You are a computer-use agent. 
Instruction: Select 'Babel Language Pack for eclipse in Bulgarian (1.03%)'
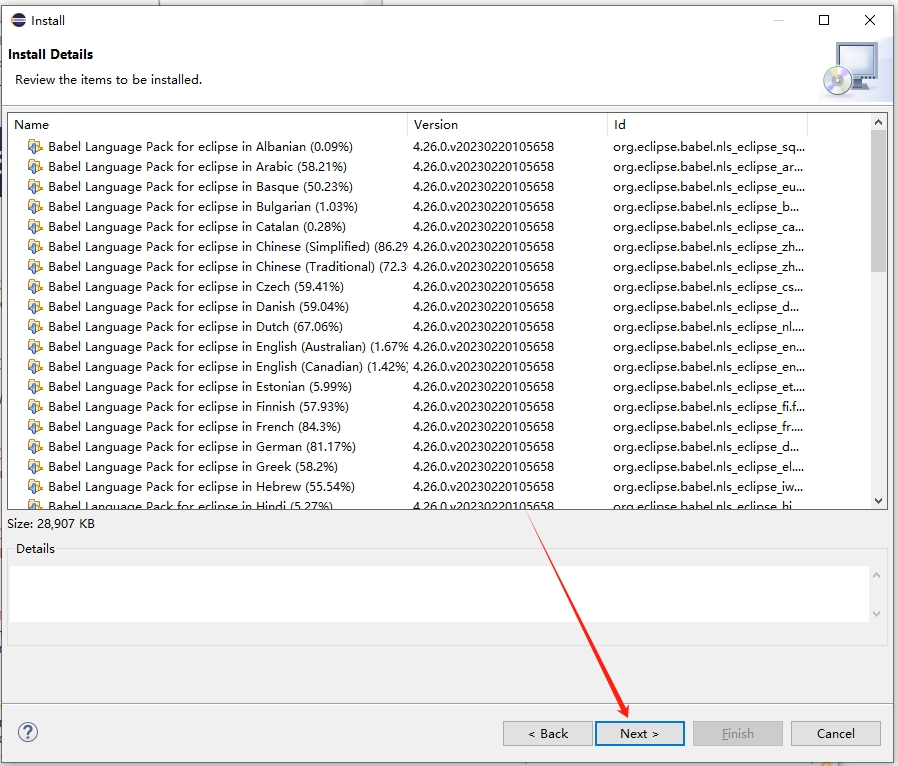203,207
